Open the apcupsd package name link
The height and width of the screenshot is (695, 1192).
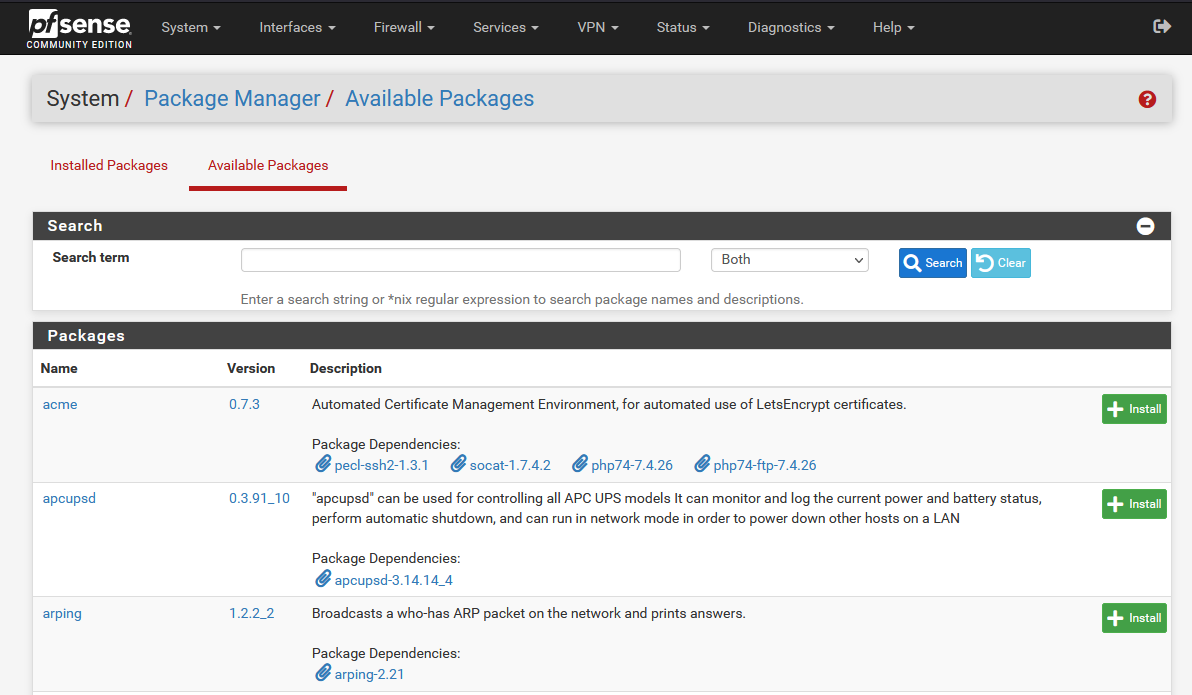[69, 499]
